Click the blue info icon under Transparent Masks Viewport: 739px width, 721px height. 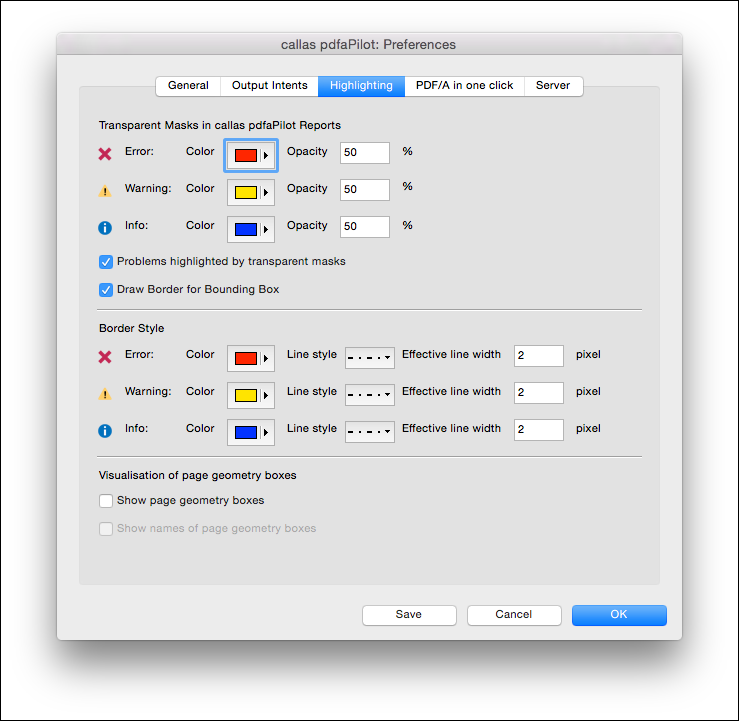pos(105,228)
